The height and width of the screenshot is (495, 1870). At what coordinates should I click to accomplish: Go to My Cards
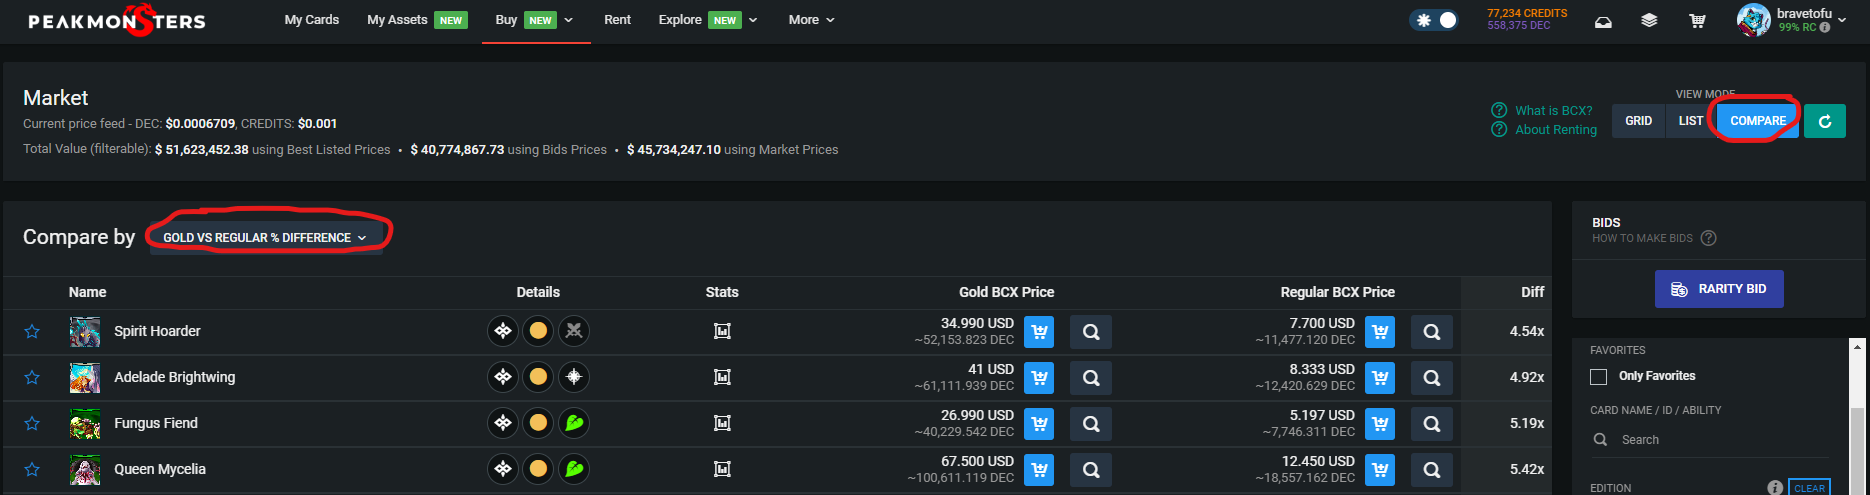click(312, 20)
